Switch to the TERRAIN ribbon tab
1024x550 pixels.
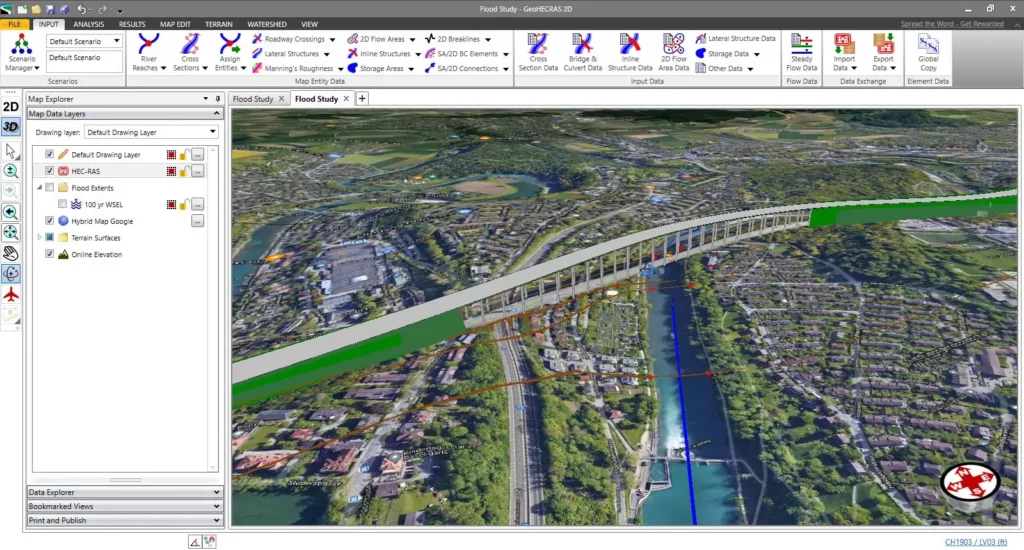tap(219, 23)
